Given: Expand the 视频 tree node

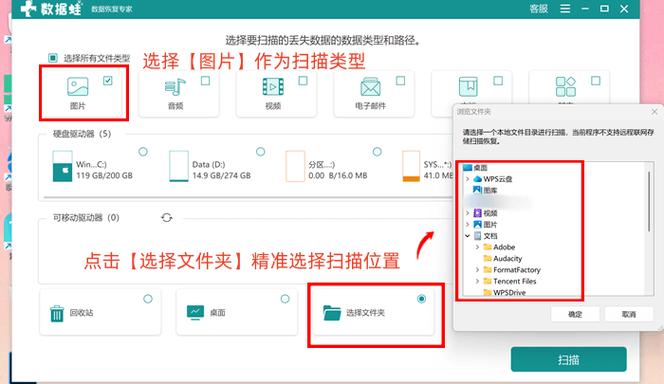Looking at the screenshot, I should 468,213.
